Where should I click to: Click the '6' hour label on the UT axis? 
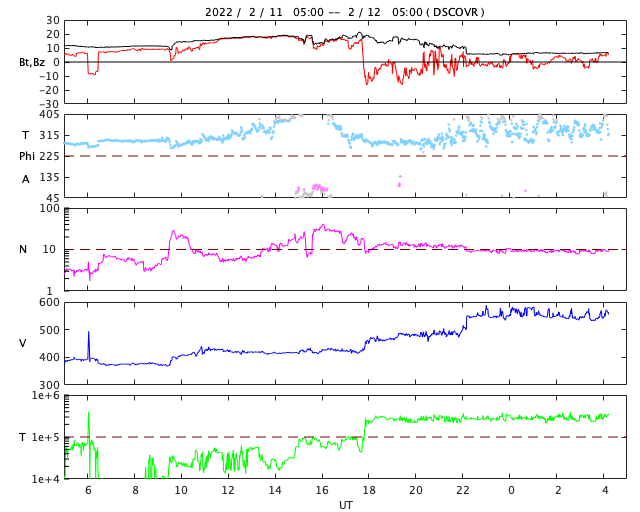point(88,490)
